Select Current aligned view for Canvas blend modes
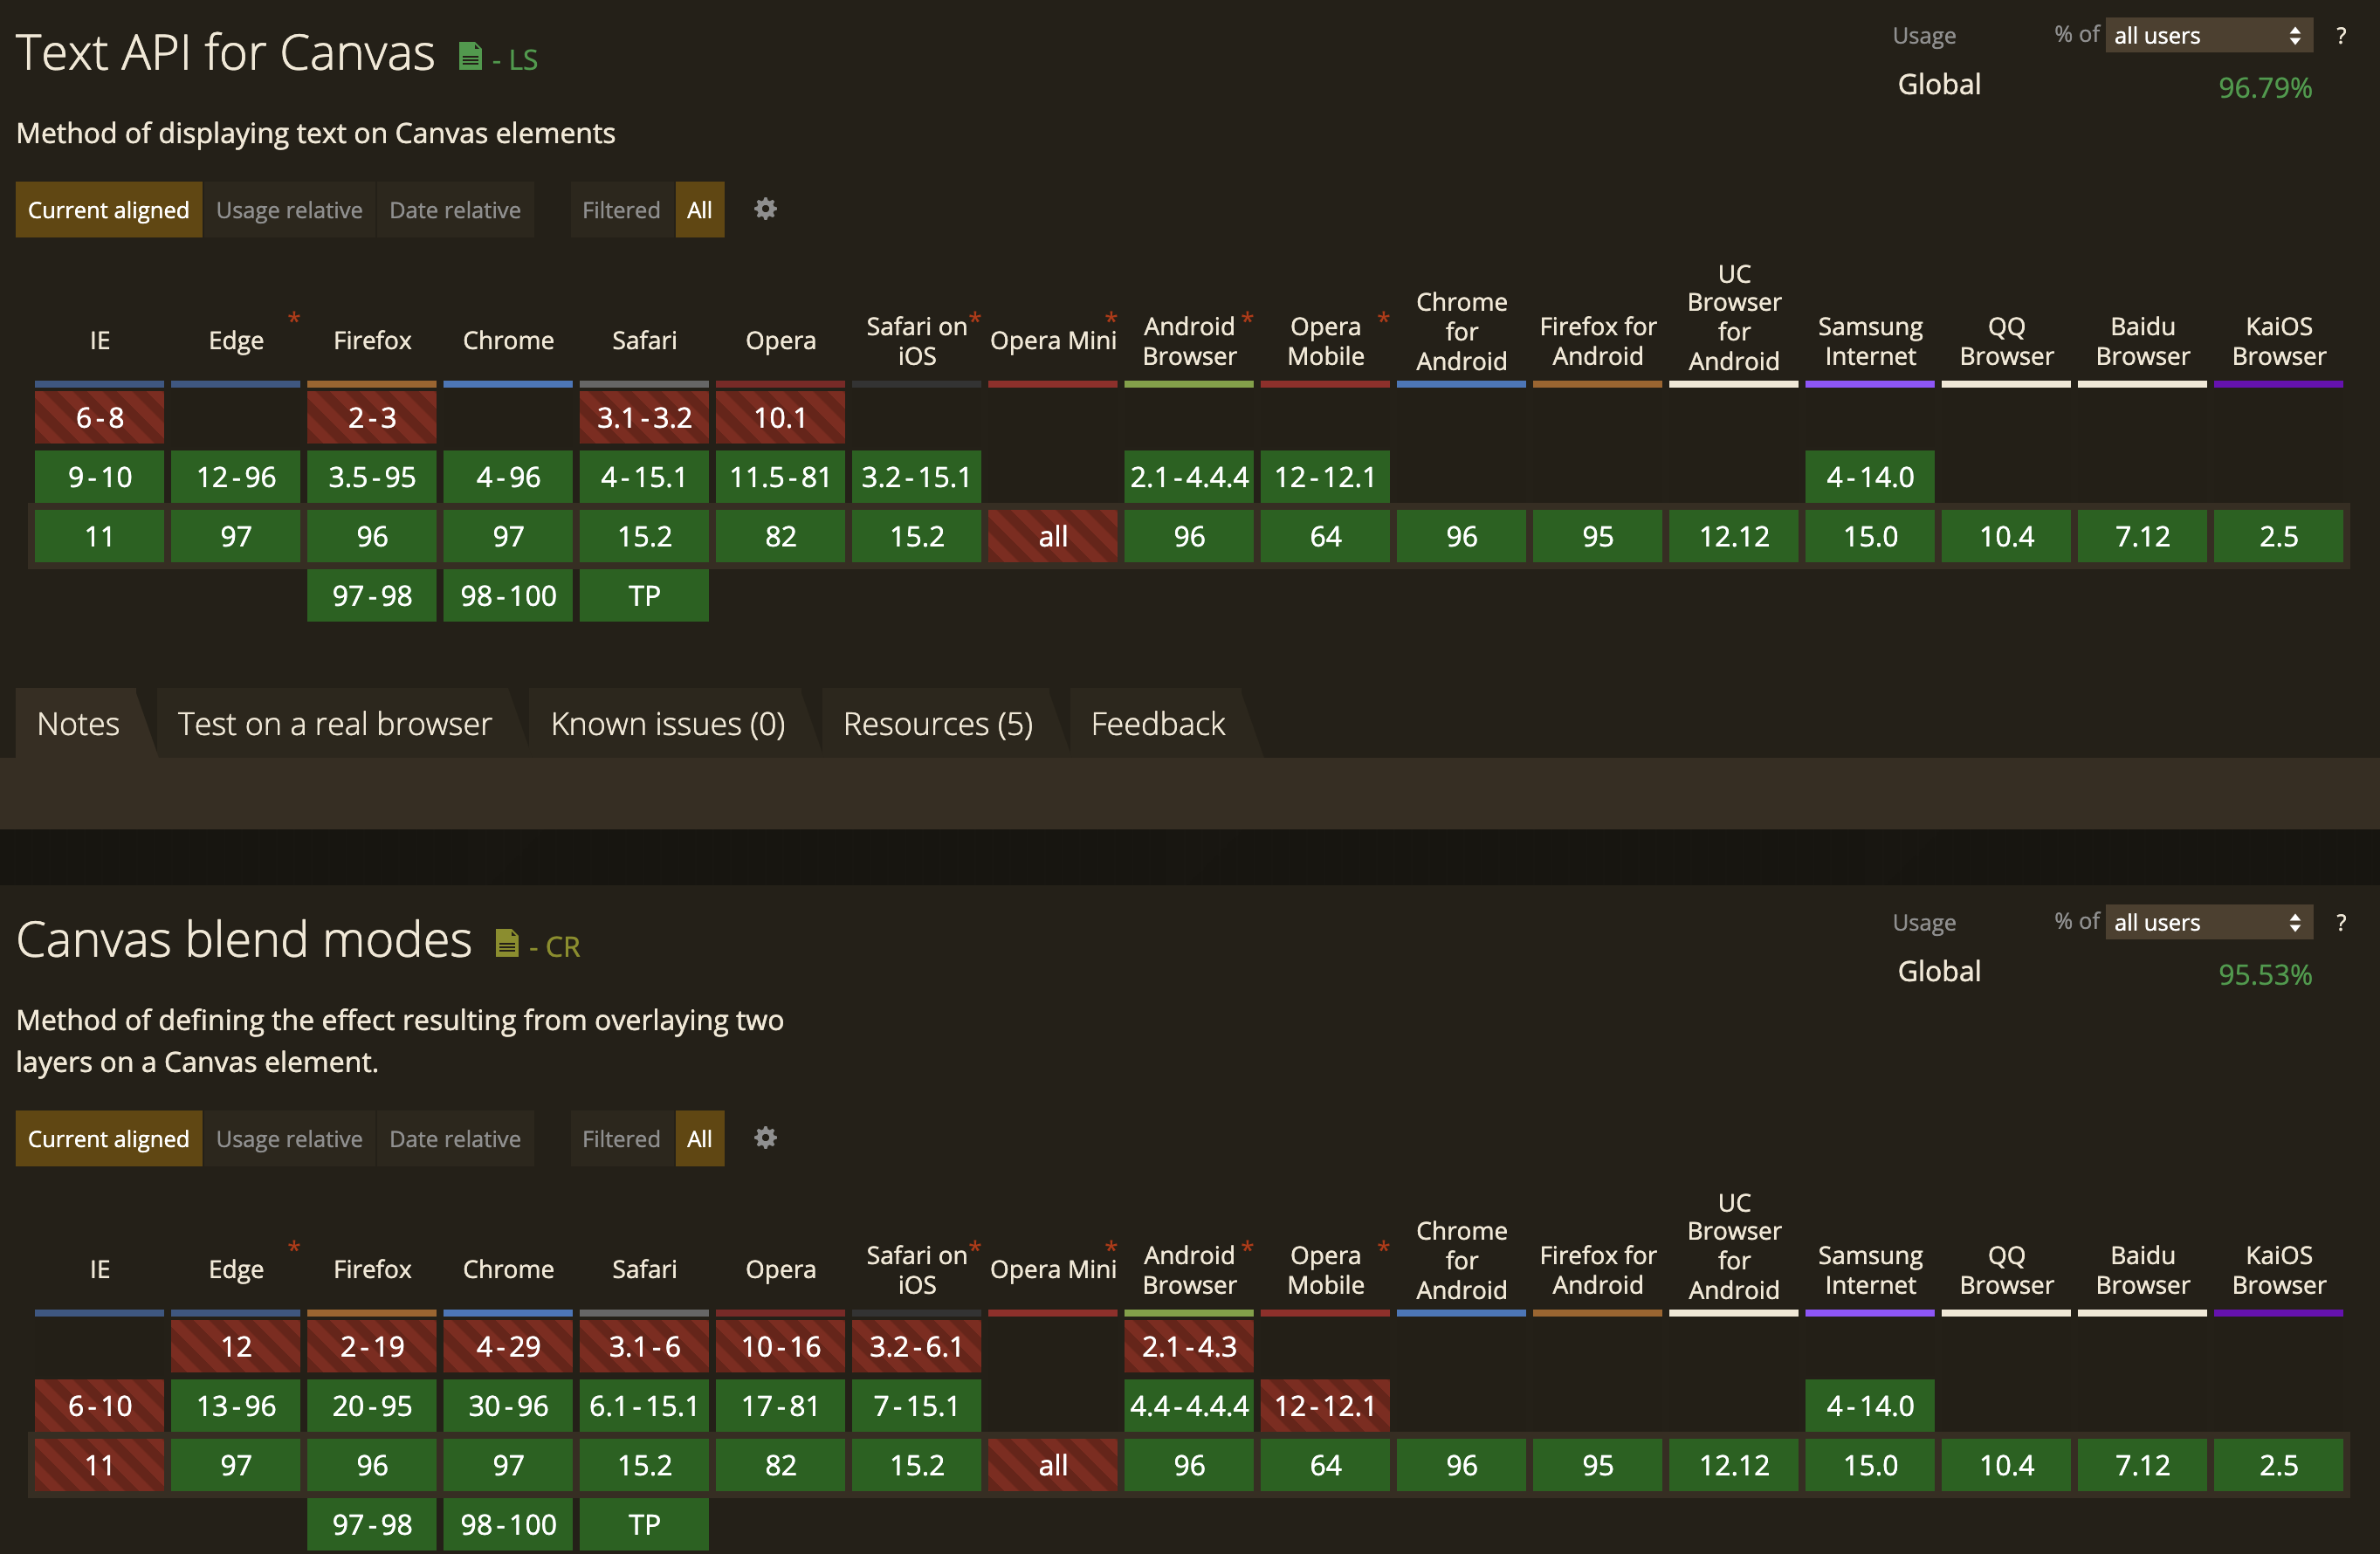 [x=109, y=1139]
